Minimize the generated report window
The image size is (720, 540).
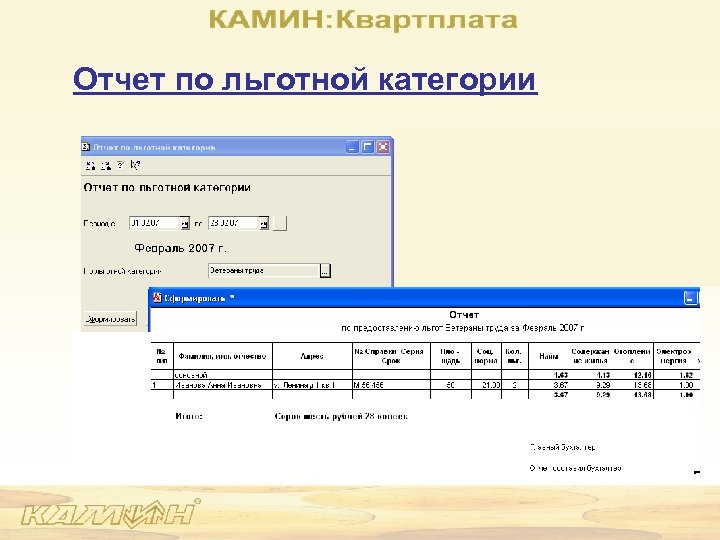pyautogui.click(x=691, y=298)
